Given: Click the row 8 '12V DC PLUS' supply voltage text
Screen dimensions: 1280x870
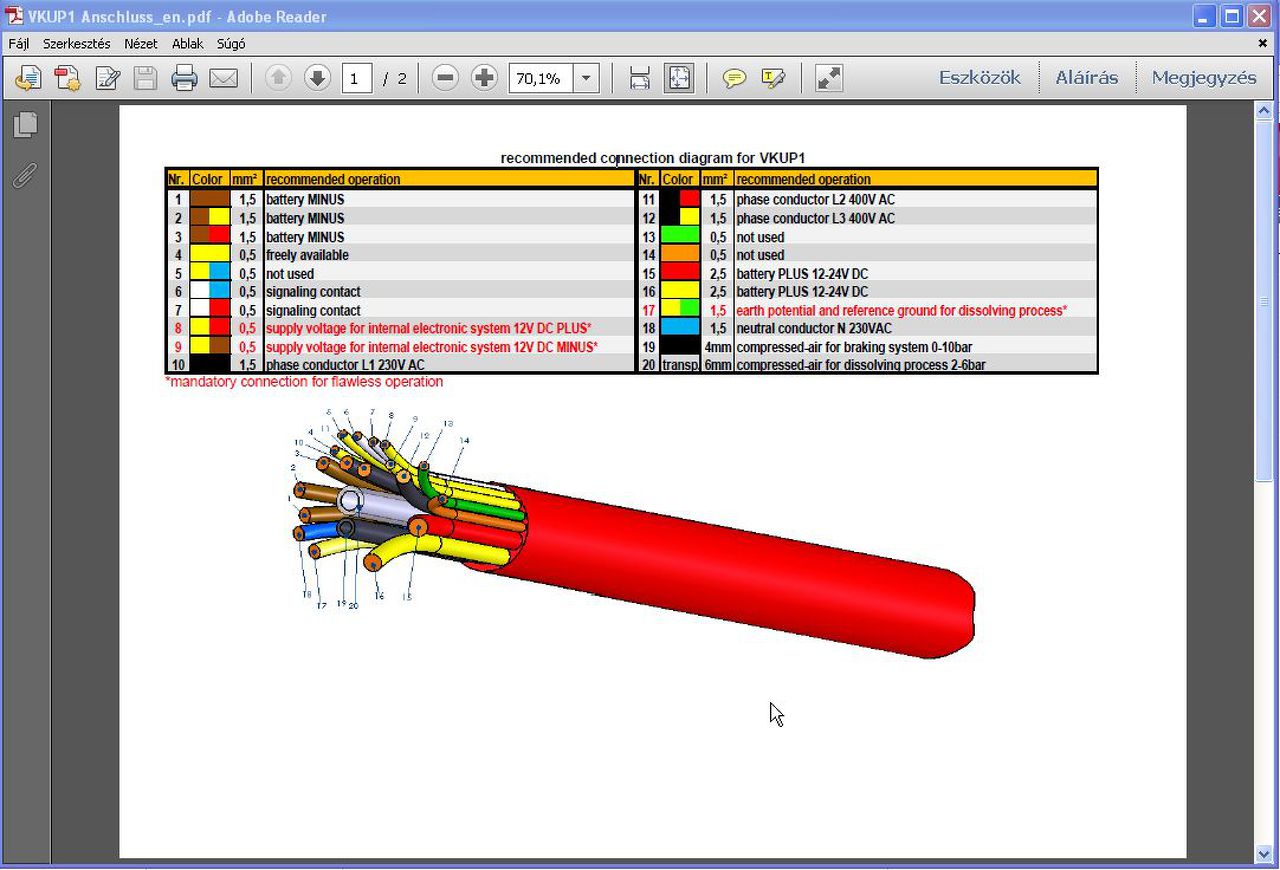Looking at the screenshot, I should 429,328.
